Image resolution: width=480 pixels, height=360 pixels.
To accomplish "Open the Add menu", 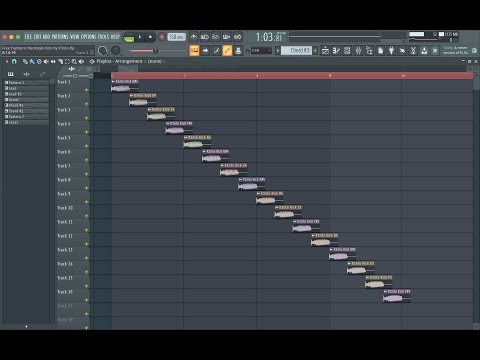I will [46, 37].
